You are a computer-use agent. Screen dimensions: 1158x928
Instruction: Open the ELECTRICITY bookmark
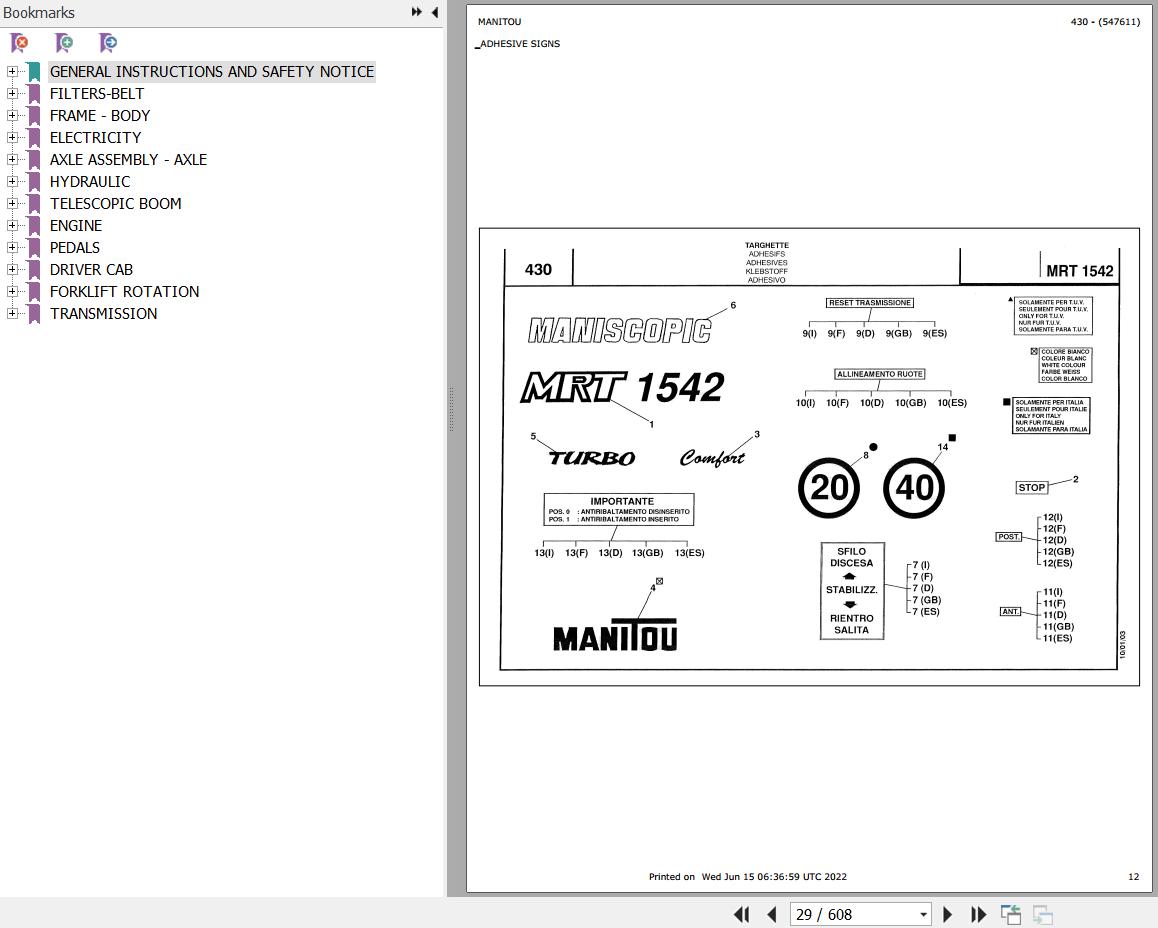click(95, 137)
